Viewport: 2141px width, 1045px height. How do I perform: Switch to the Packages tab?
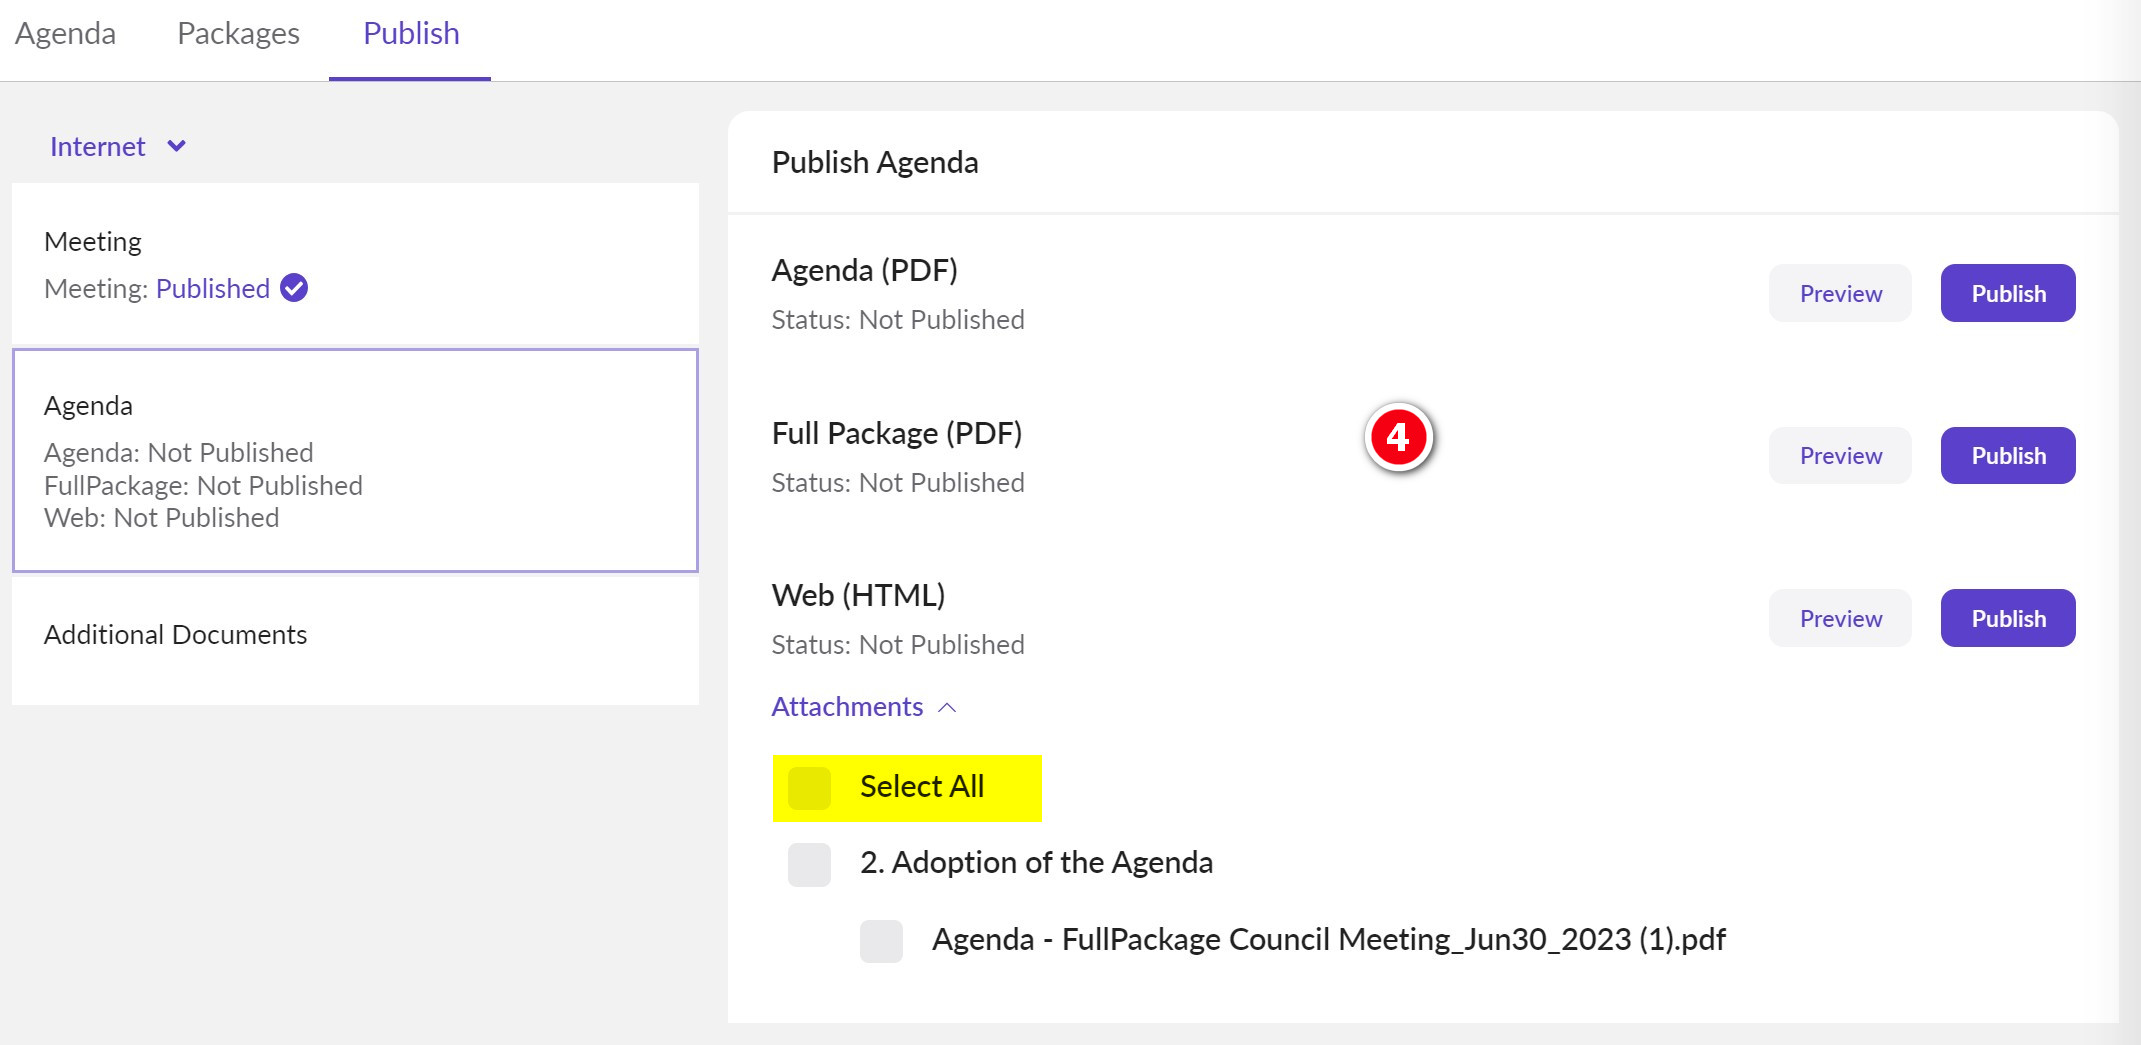238,34
